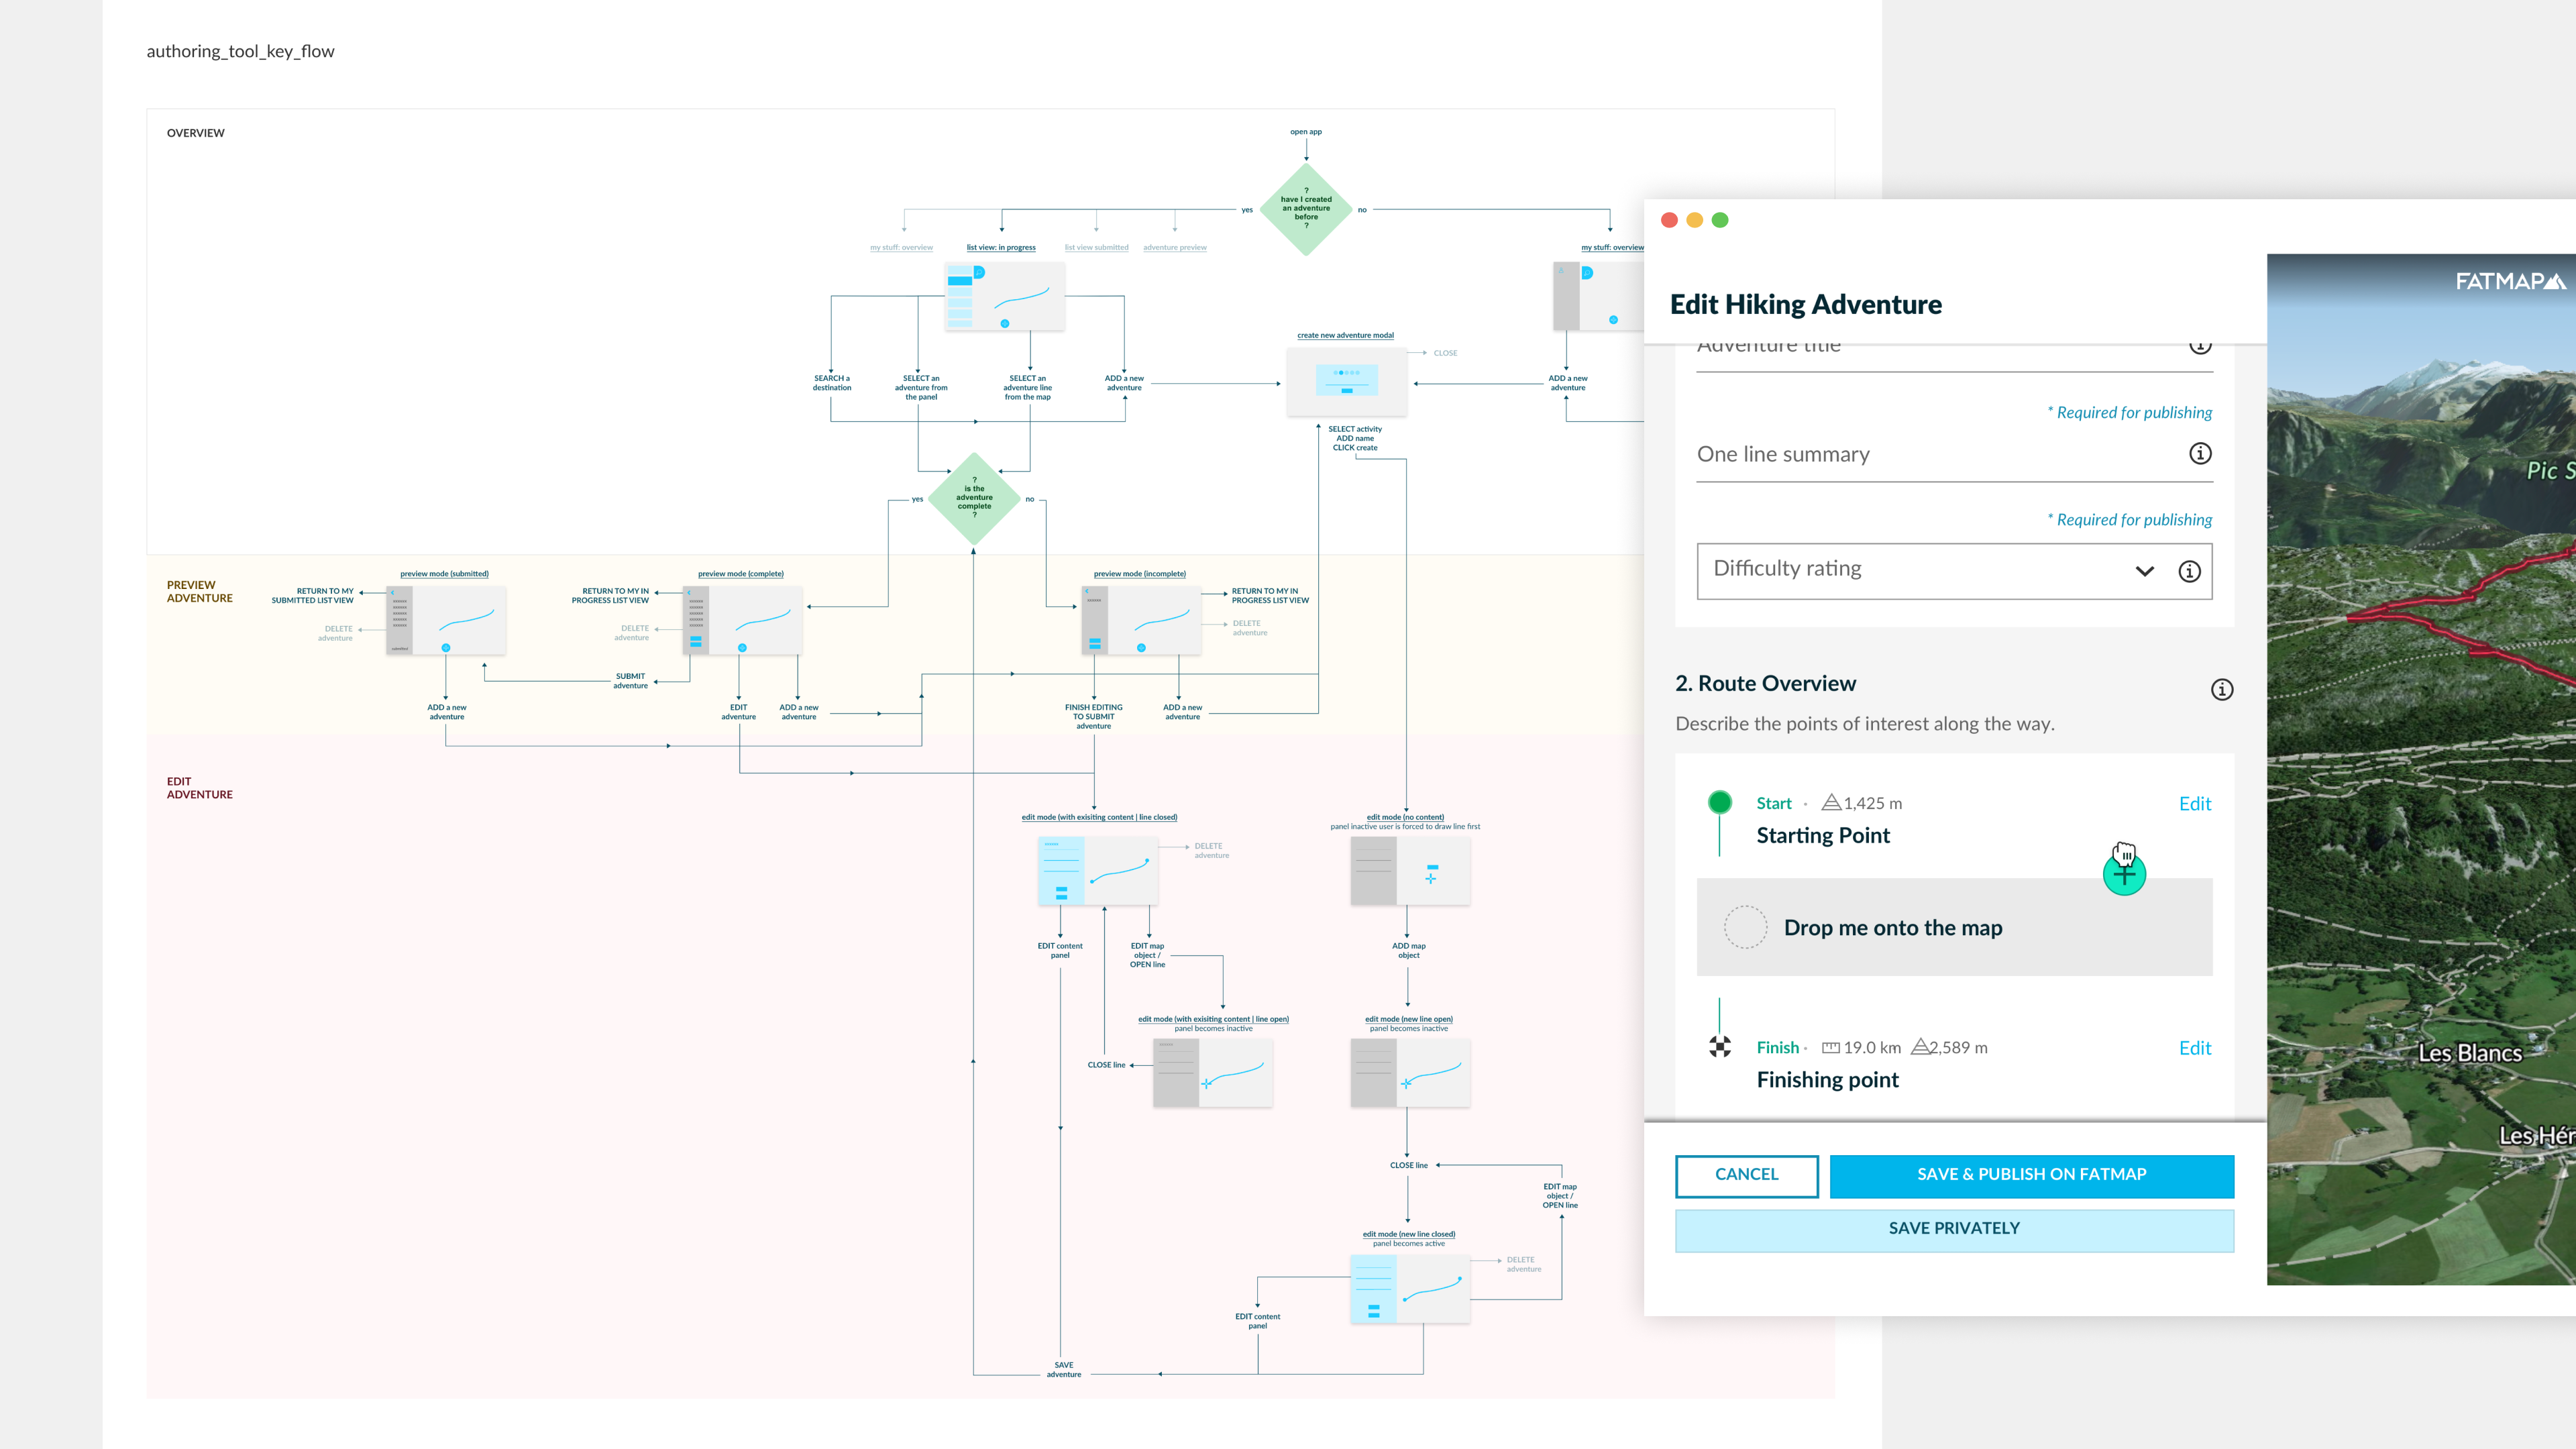The image size is (2576, 1449).
Task: Click the EDIT ADVENTURE section heading
Action: (199, 788)
